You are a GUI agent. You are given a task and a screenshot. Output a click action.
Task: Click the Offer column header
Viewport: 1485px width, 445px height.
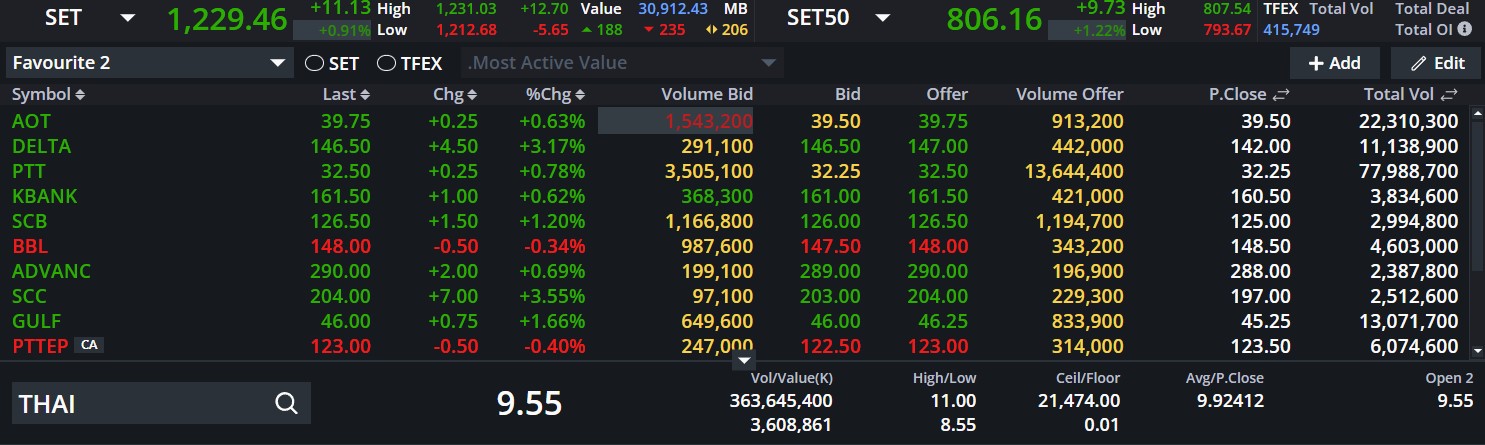(947, 94)
